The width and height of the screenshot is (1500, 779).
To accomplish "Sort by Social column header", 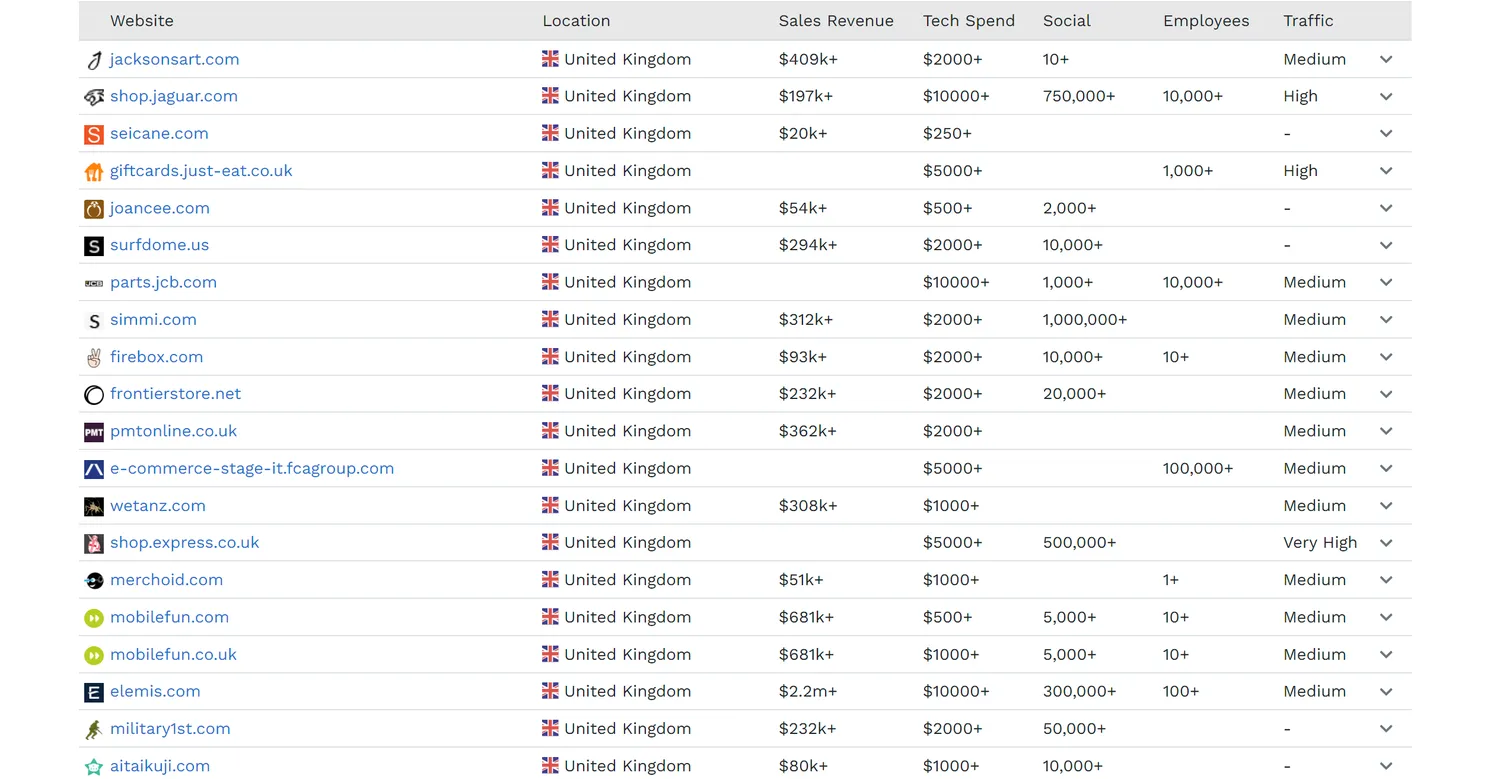I will point(1067,21).
